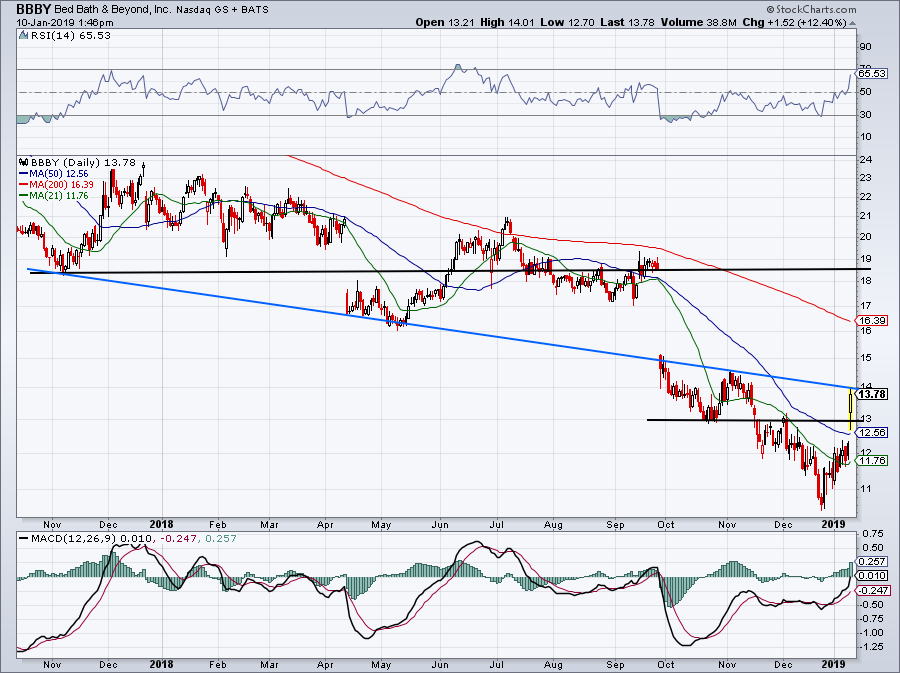
Task: Click the 13.78 last price tag on the right axis
Action: tap(872, 394)
